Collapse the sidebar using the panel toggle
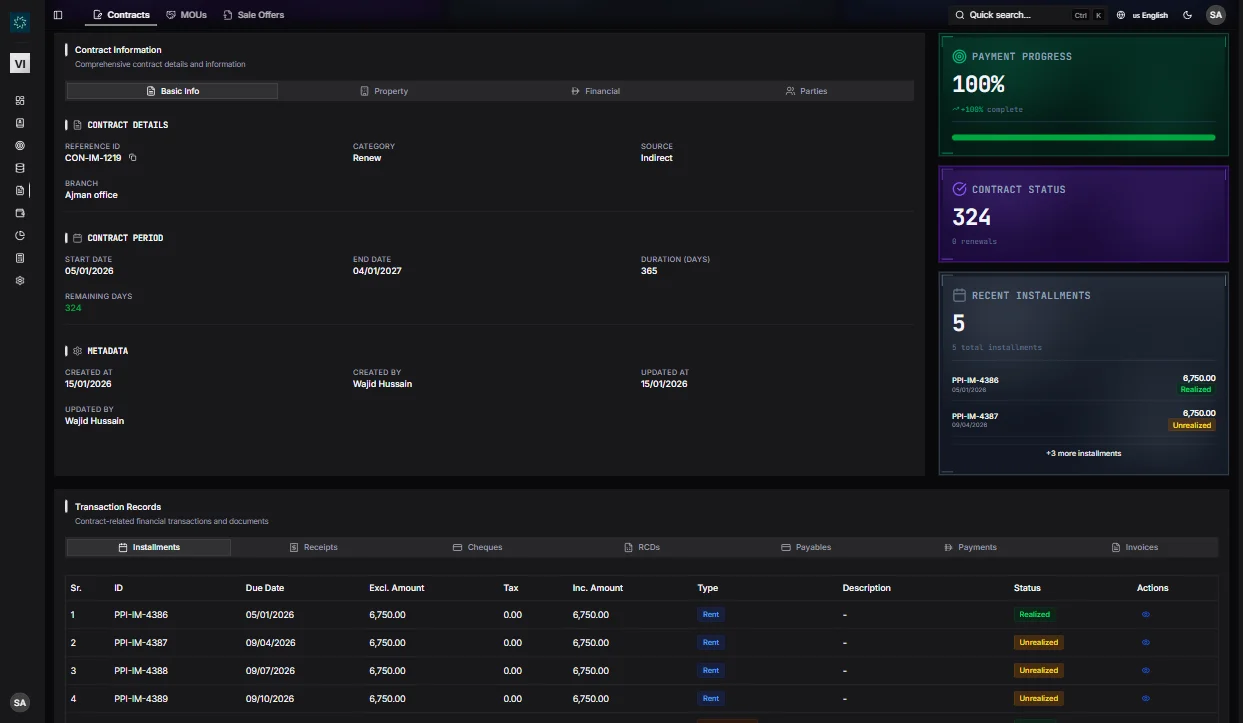Image resolution: width=1243 pixels, height=723 pixels. pyautogui.click(x=58, y=15)
